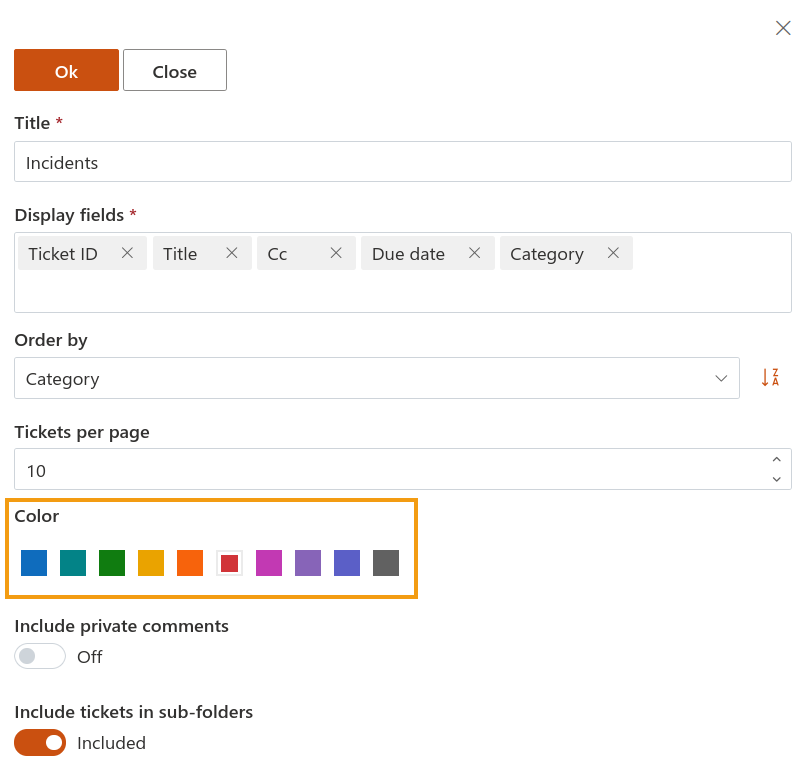Pick the yellow color swatch

coord(151,563)
